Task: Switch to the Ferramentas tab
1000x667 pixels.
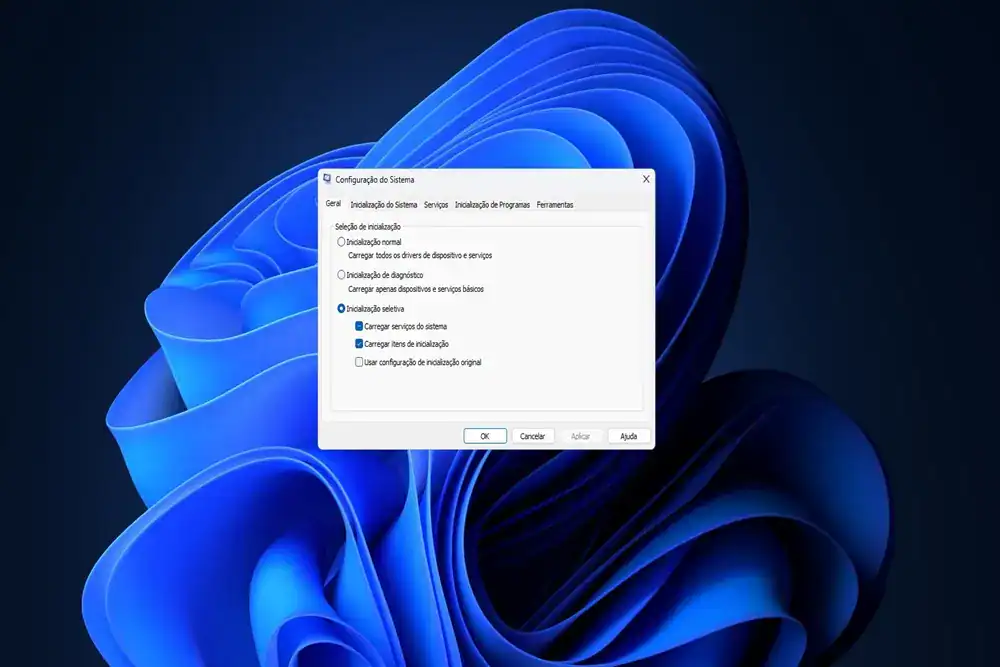Action: tap(555, 205)
